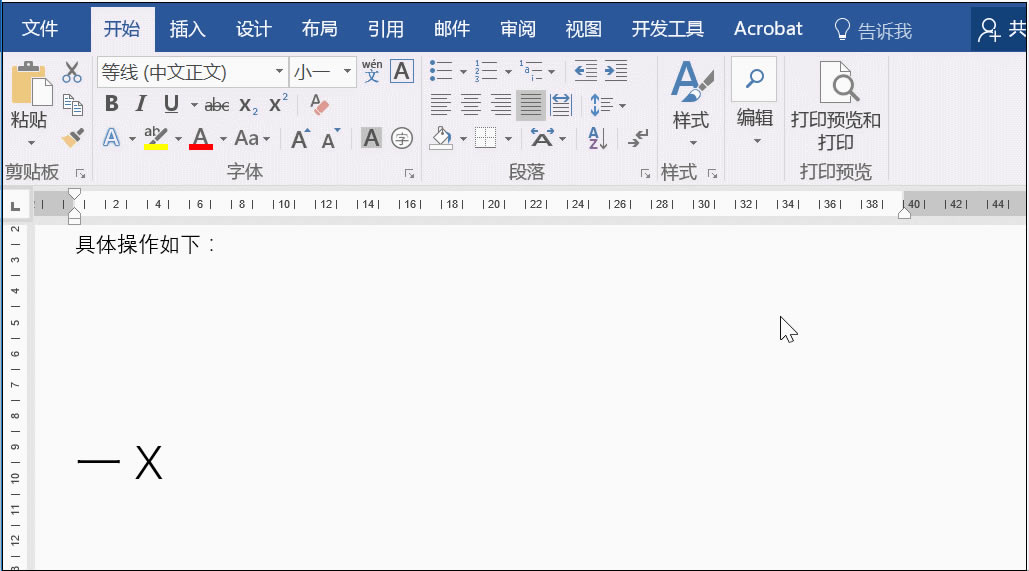Toggle Character Shading button
Viewport: 1029px width, 571px height.
pos(371,138)
